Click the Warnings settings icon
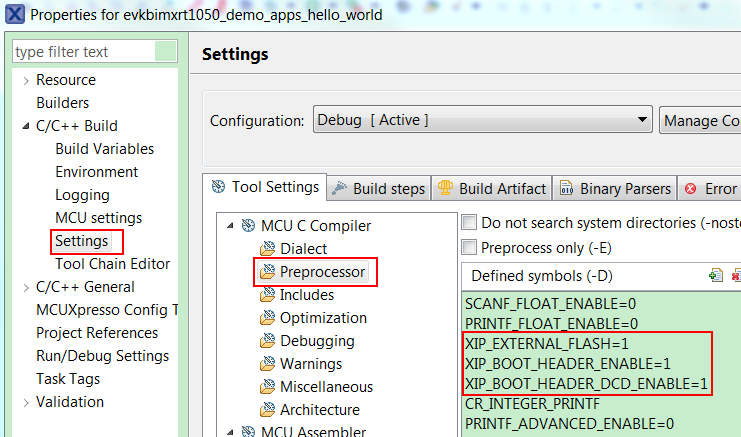This screenshot has height=437, width=741. 267,364
